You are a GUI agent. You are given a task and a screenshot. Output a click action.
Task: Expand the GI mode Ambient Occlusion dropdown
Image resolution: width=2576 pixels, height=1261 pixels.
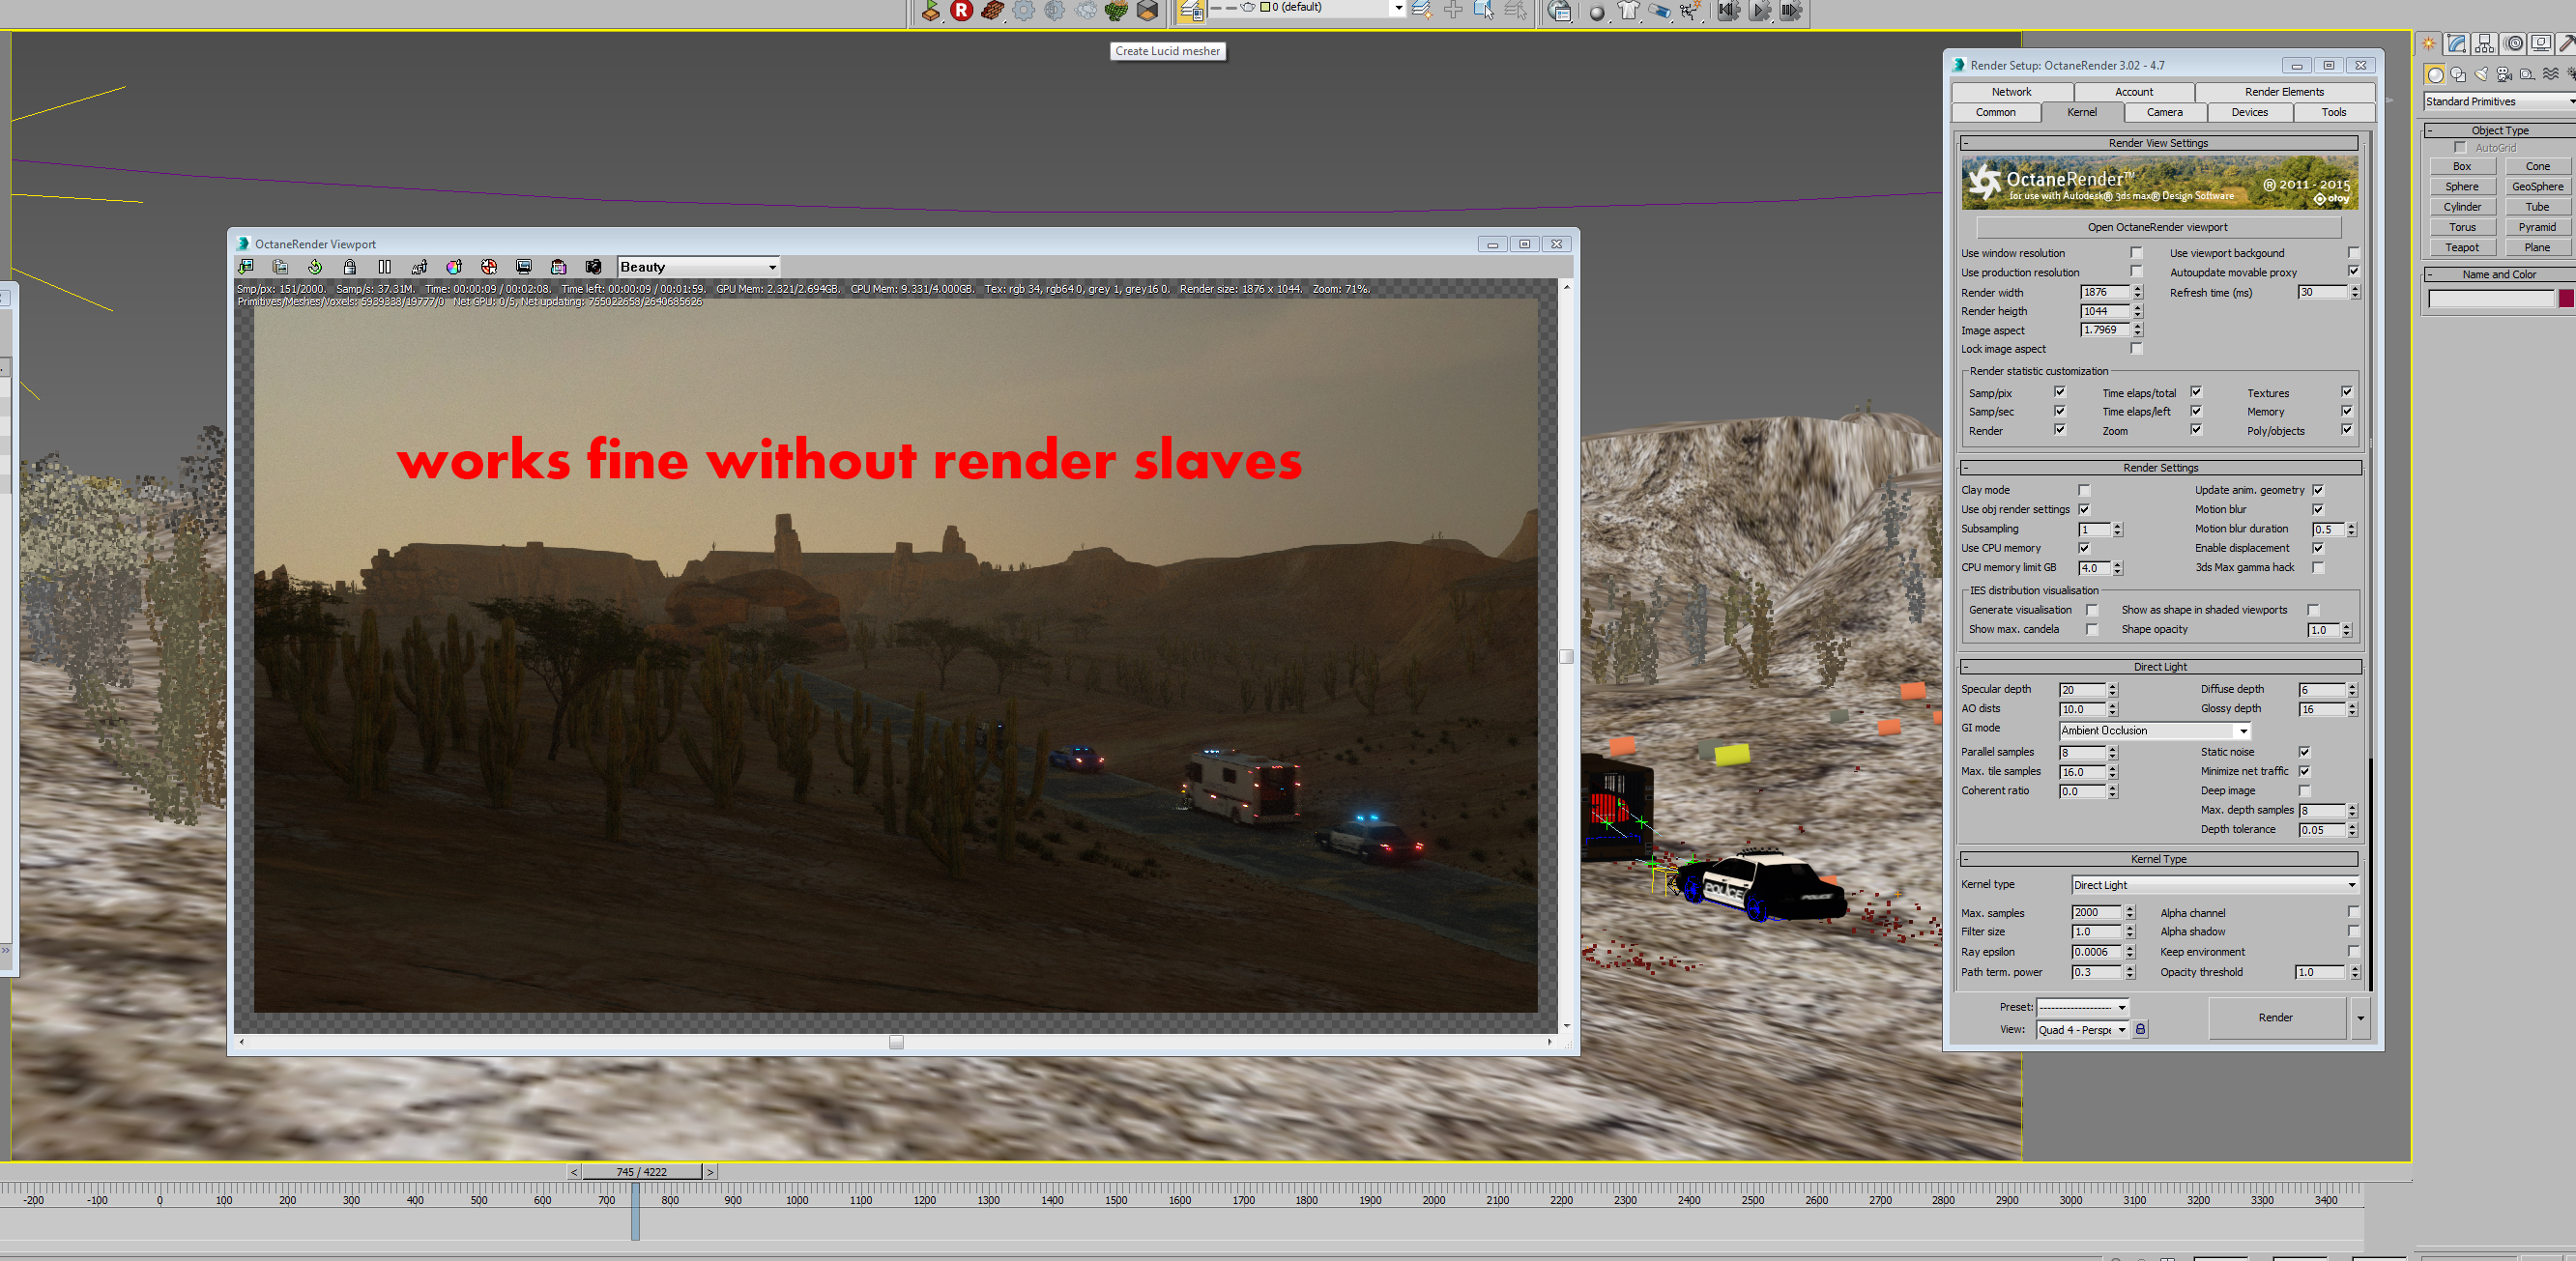tap(2153, 731)
